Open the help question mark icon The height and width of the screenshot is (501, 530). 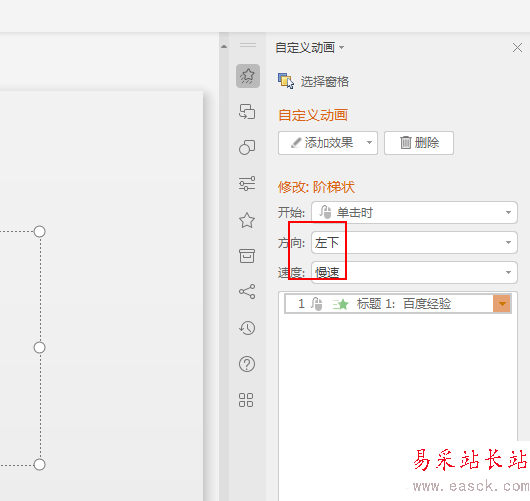tap(247, 364)
